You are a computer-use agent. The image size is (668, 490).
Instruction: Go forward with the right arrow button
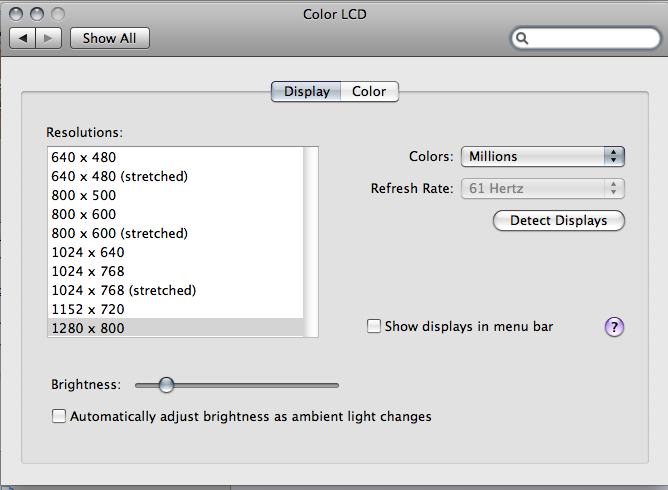click(49, 38)
